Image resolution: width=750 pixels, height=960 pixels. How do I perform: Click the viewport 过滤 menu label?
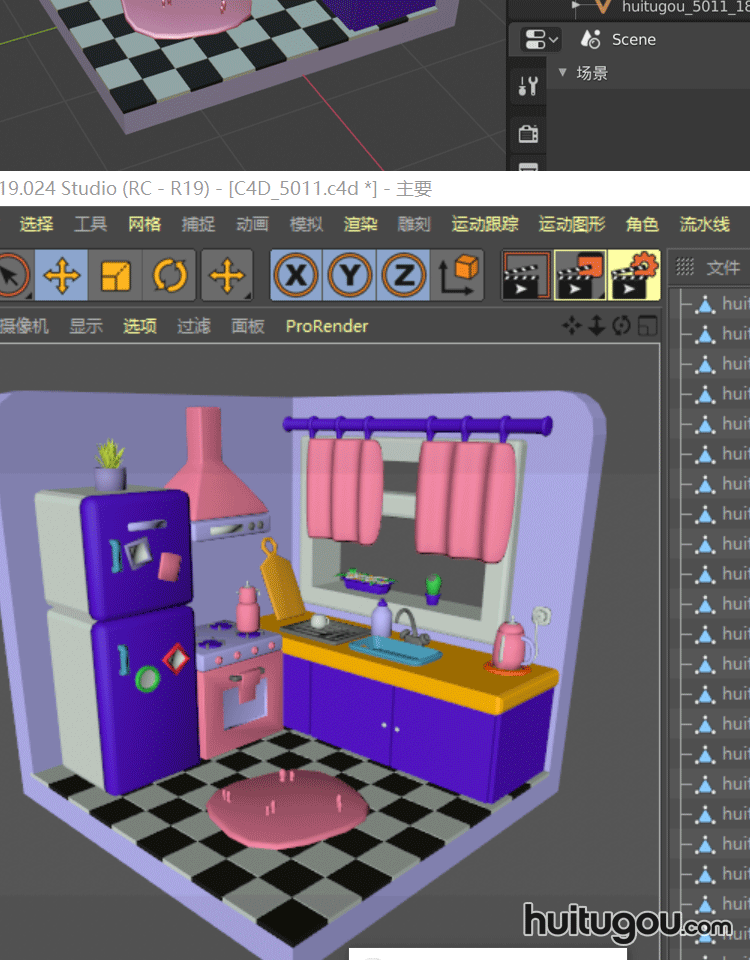pyautogui.click(x=193, y=326)
